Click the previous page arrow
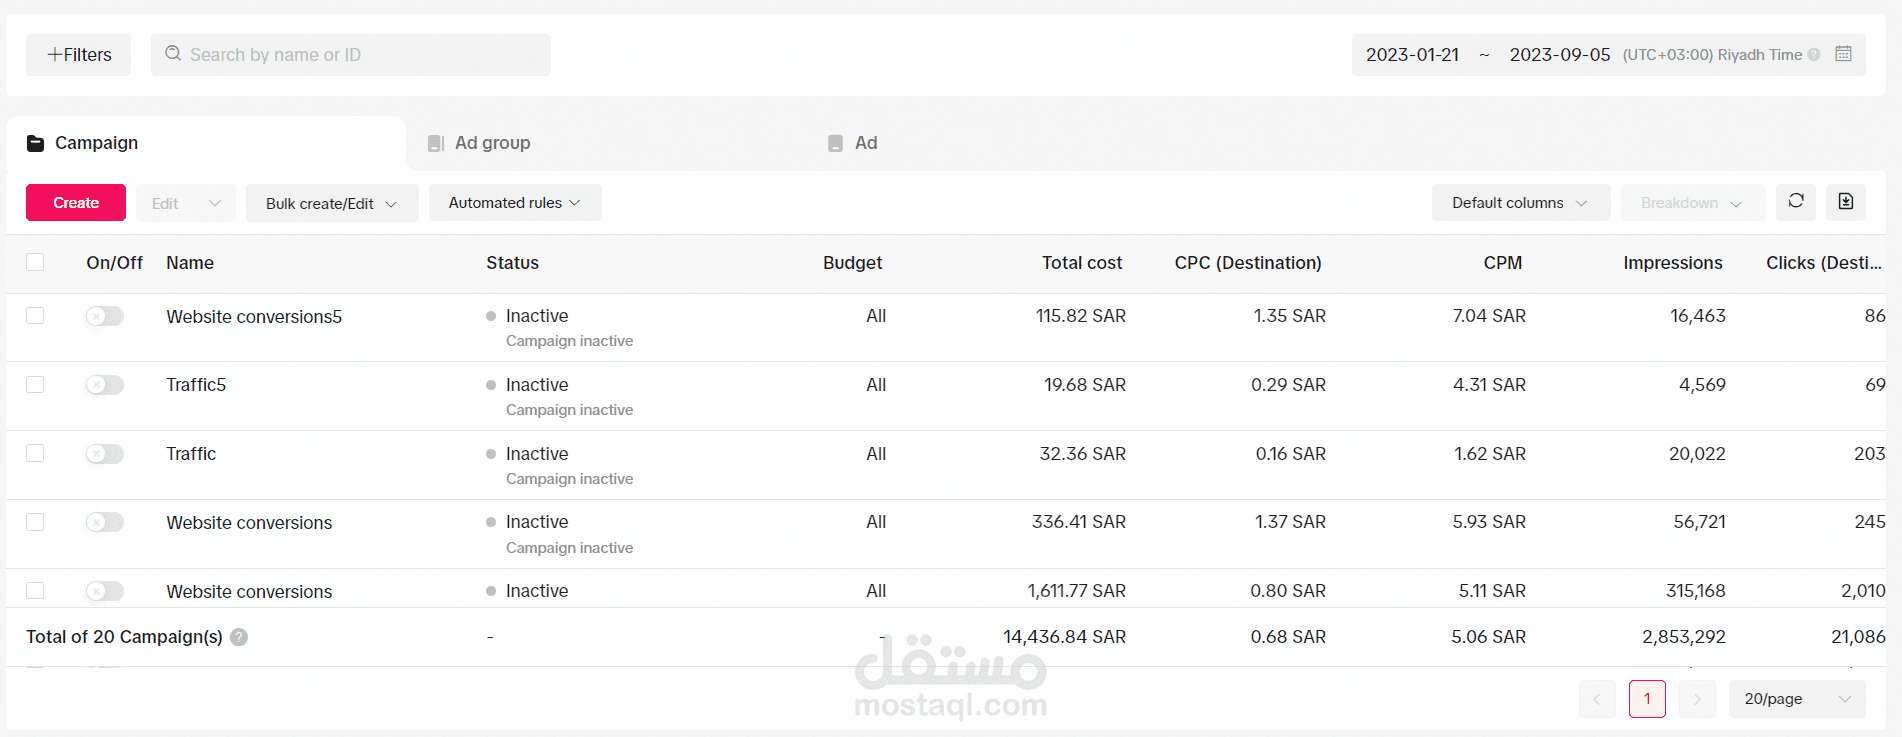 coord(1597,699)
